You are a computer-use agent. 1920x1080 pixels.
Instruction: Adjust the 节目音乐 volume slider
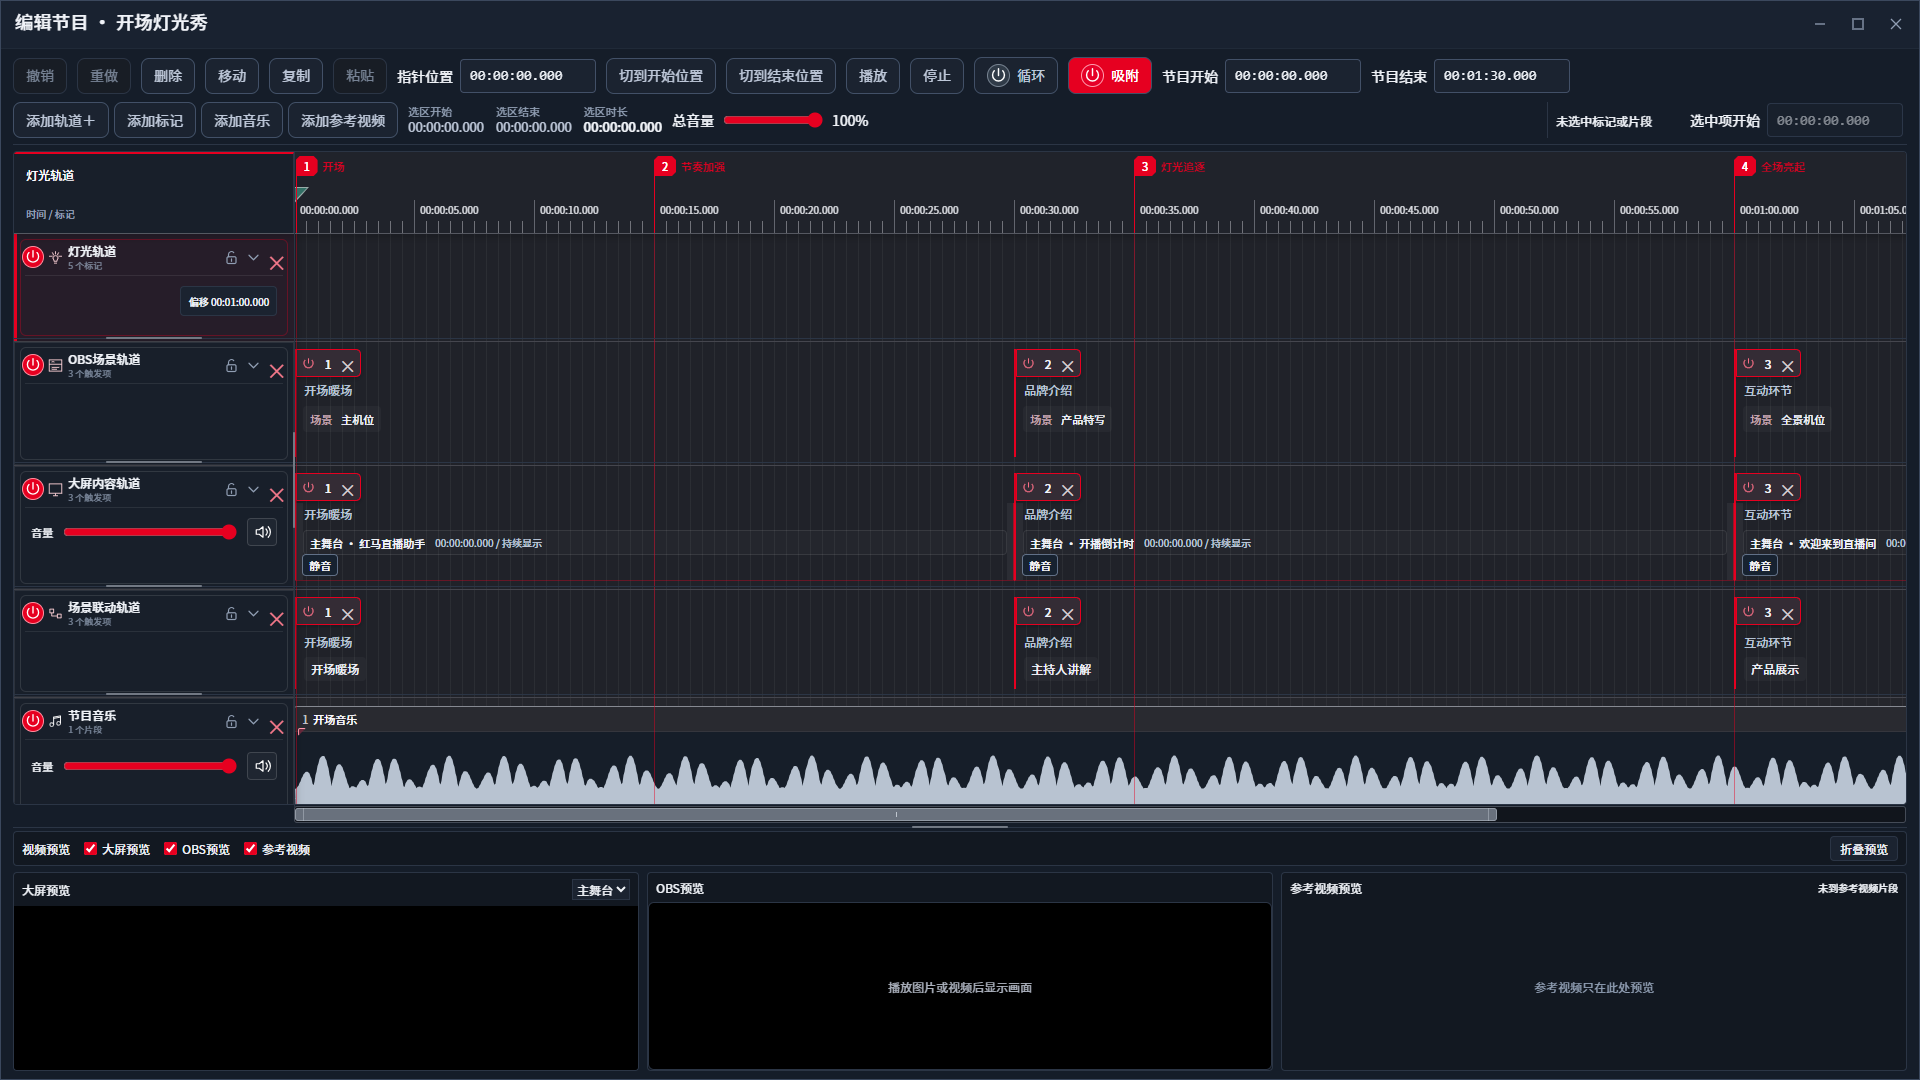150,767
